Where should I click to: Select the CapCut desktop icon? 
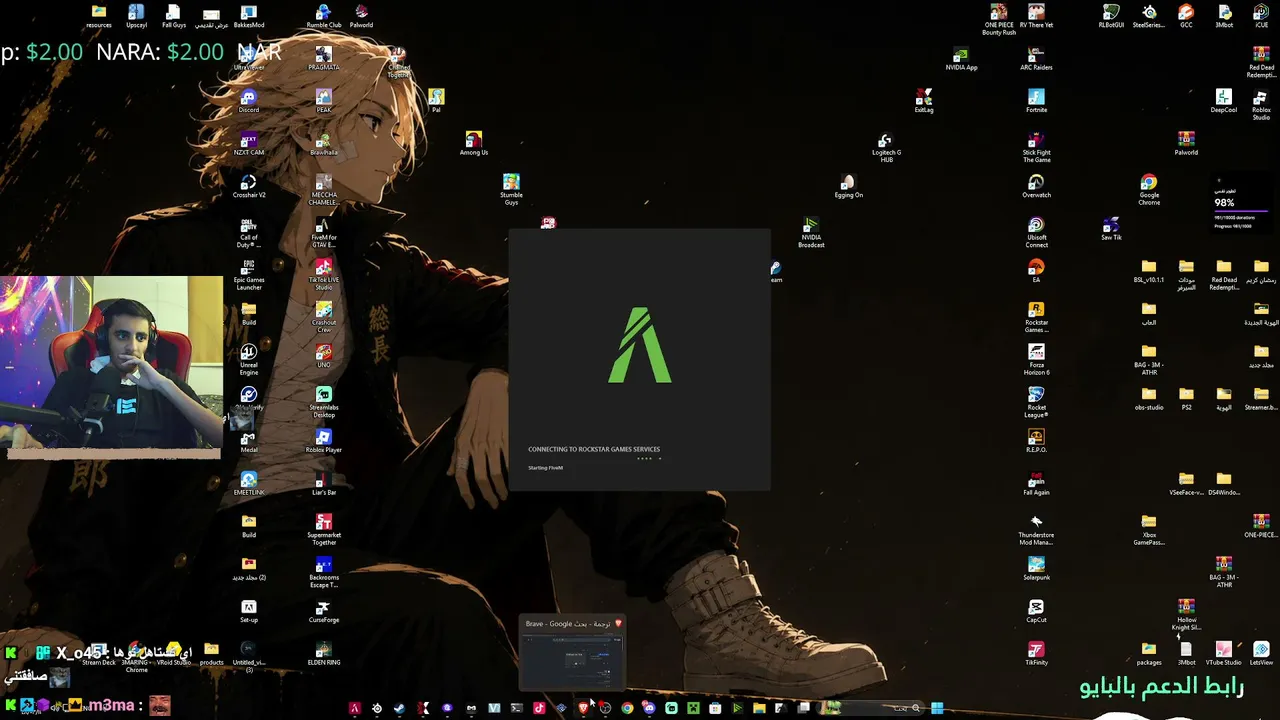tap(1036, 611)
